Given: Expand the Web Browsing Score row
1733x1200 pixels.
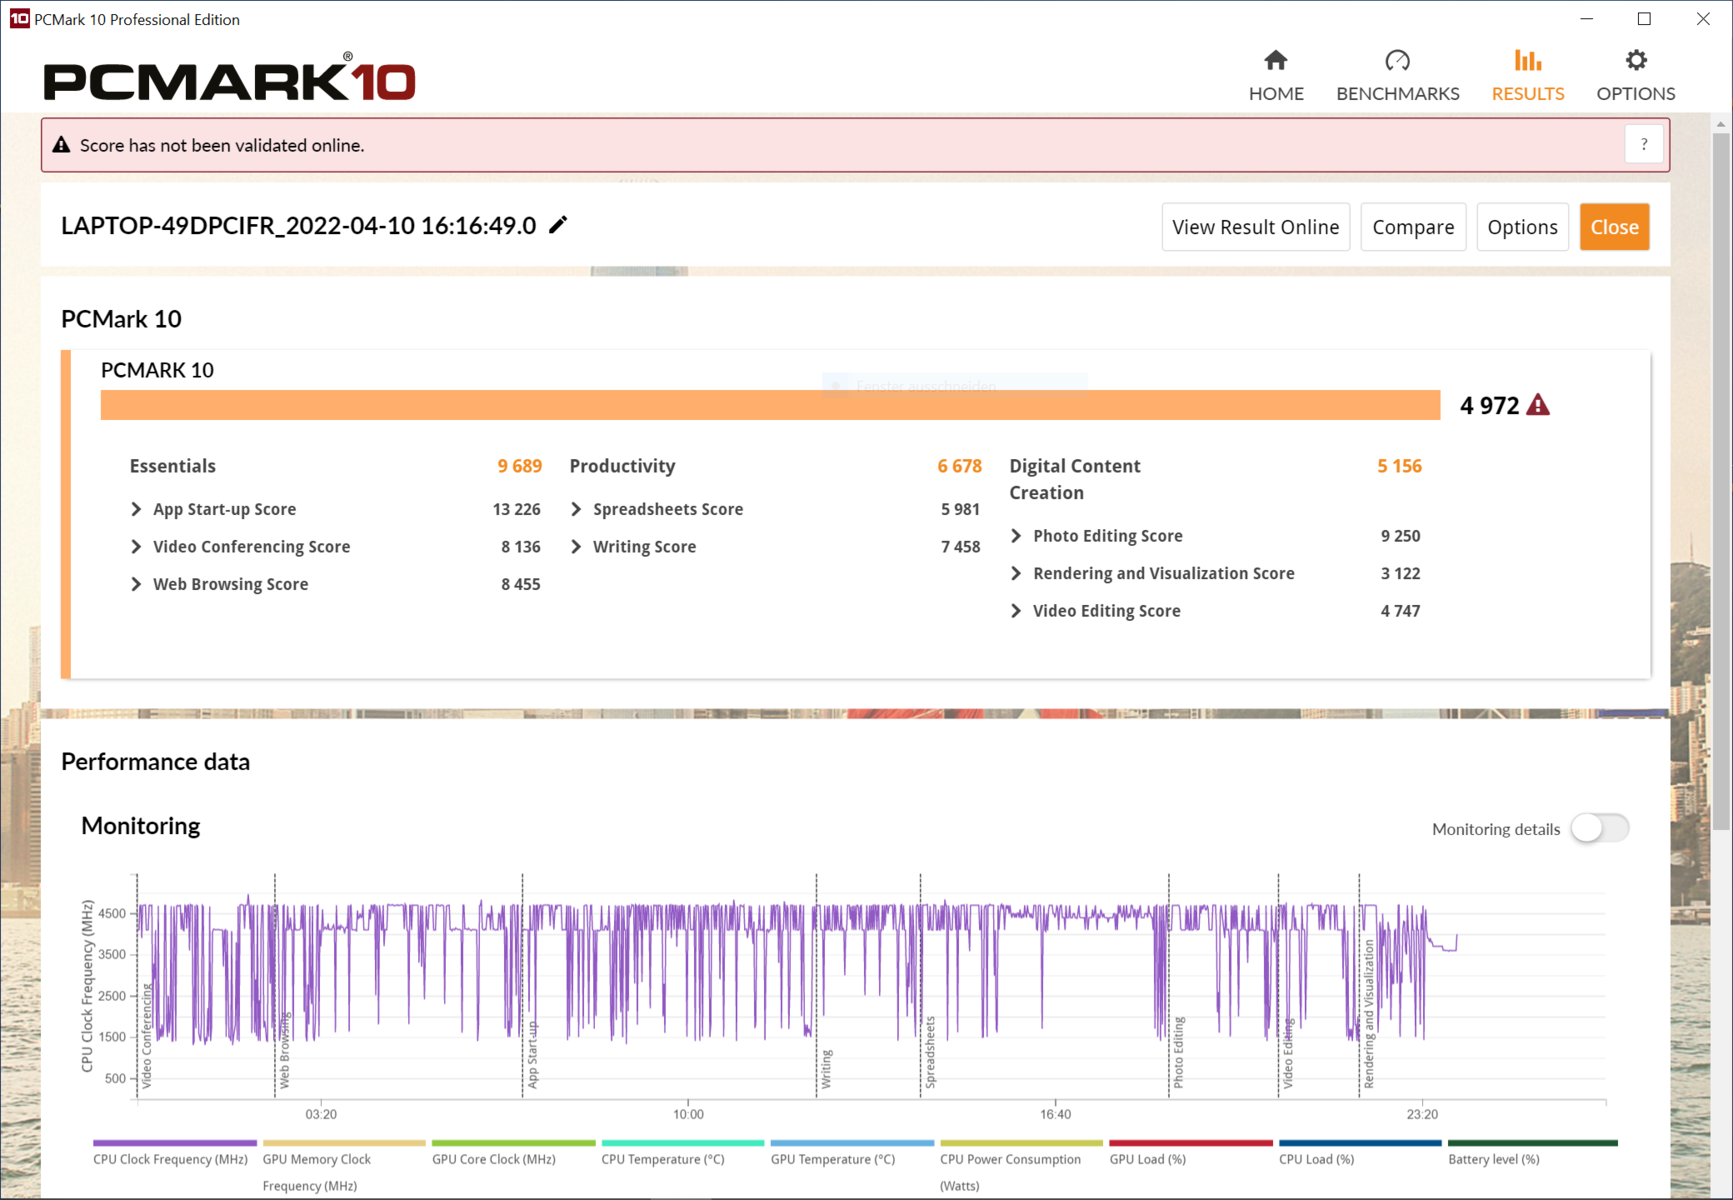Looking at the screenshot, I should click(x=136, y=584).
